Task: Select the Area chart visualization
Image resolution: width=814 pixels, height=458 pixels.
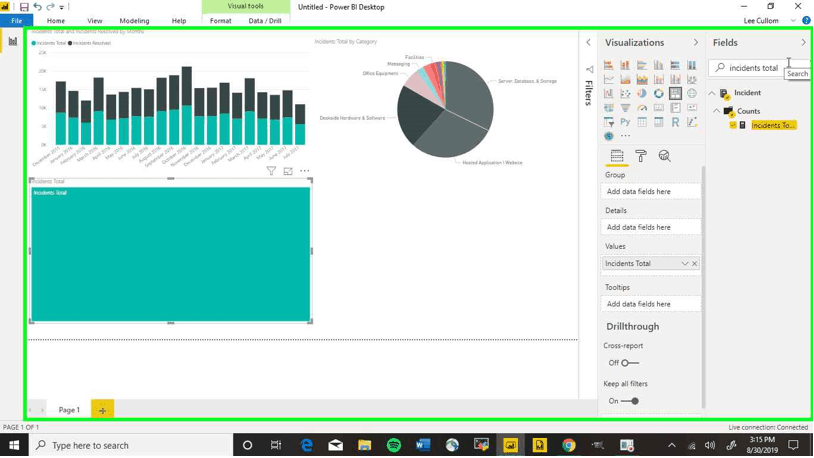Action: coord(625,79)
